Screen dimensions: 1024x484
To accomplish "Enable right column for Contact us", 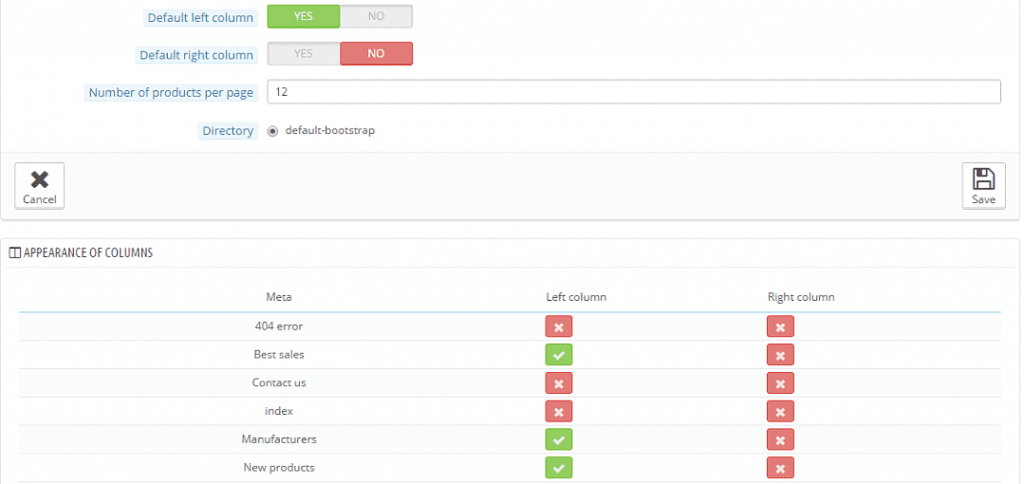I will 780,383.
